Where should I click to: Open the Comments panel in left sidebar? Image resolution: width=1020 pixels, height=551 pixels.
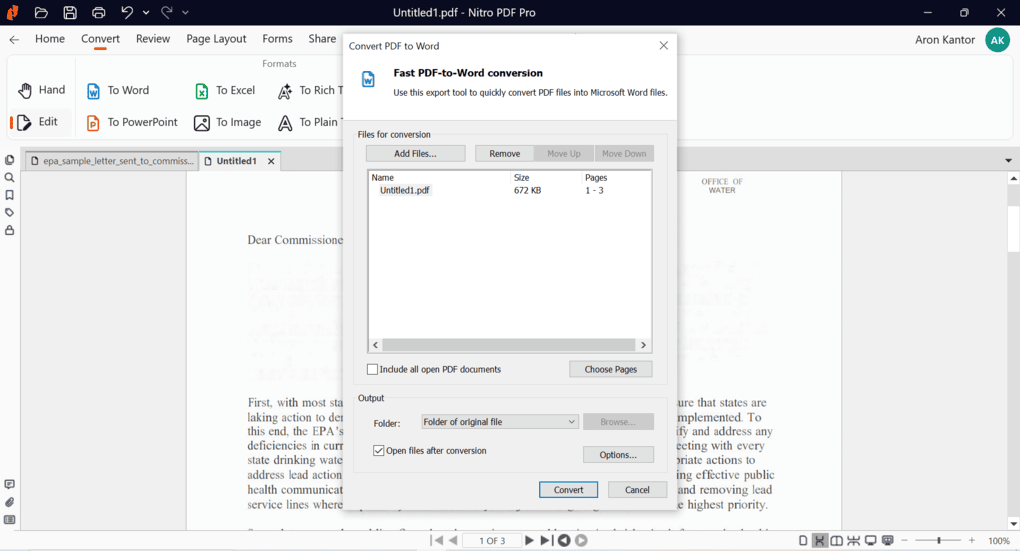point(10,485)
